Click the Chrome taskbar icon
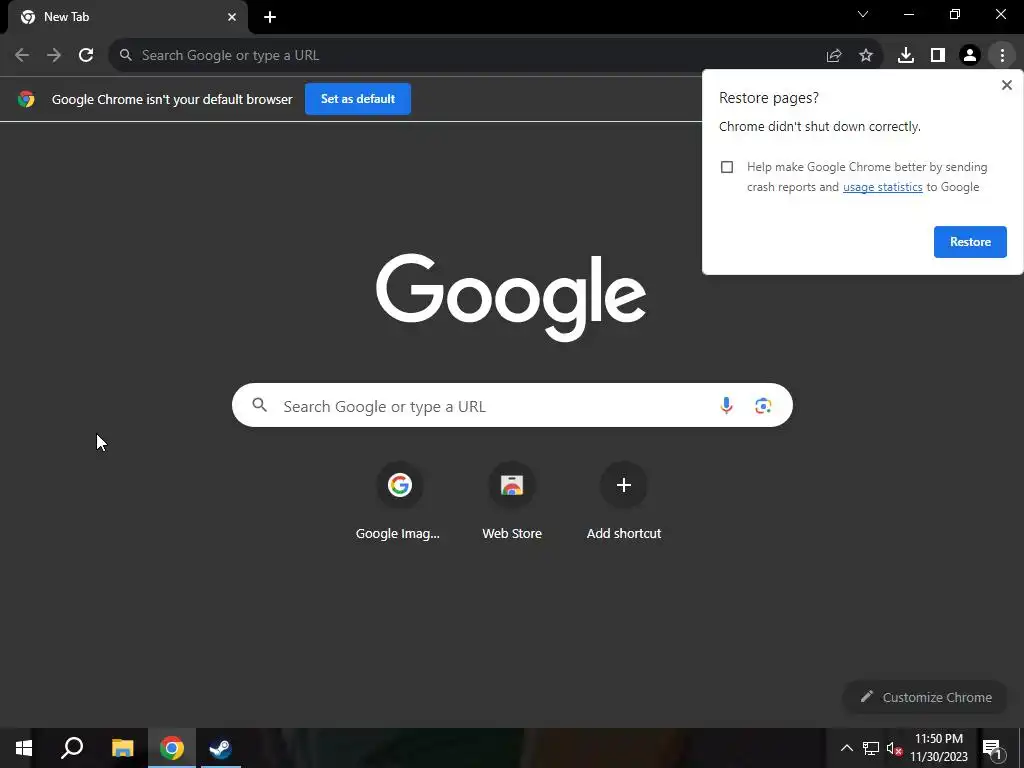This screenshot has height=768, width=1024. pyautogui.click(x=172, y=748)
